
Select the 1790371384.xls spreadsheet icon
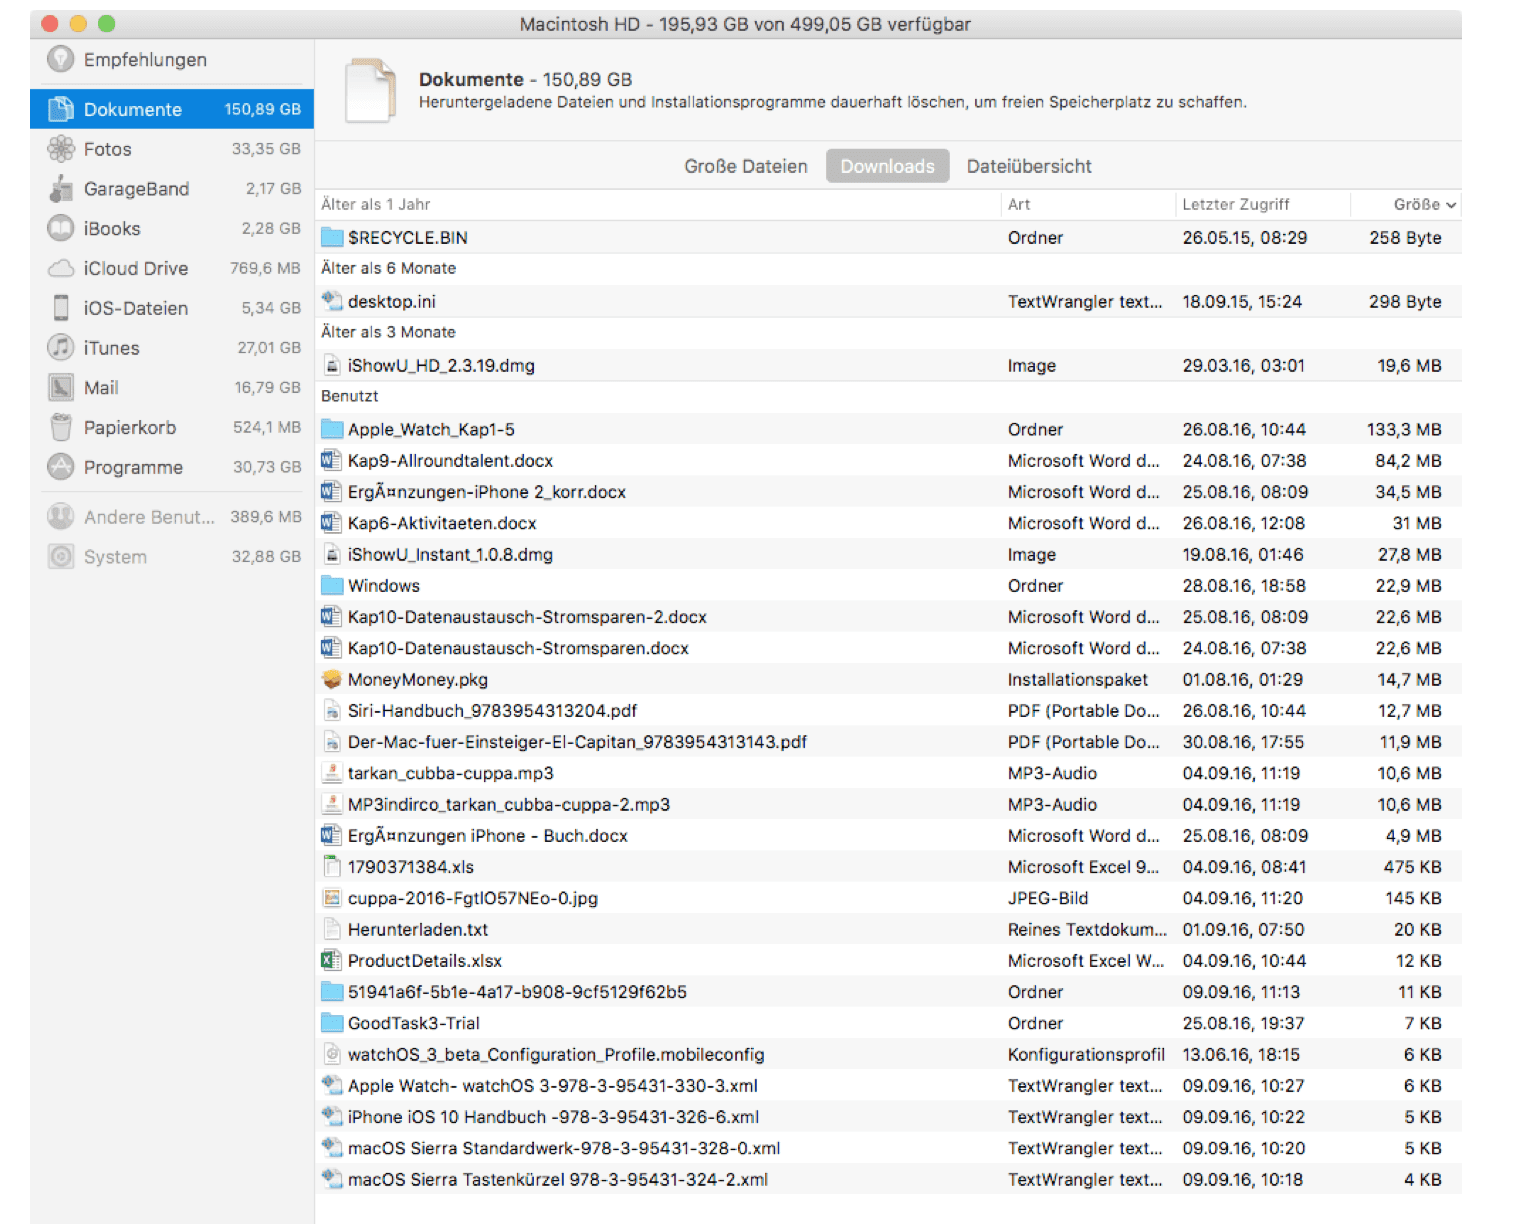coord(332,866)
